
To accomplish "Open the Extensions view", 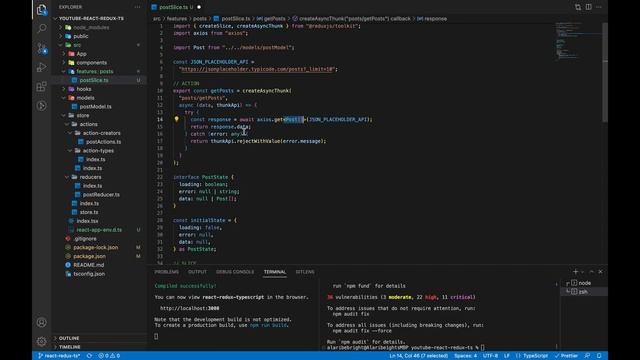I will 42,86.
